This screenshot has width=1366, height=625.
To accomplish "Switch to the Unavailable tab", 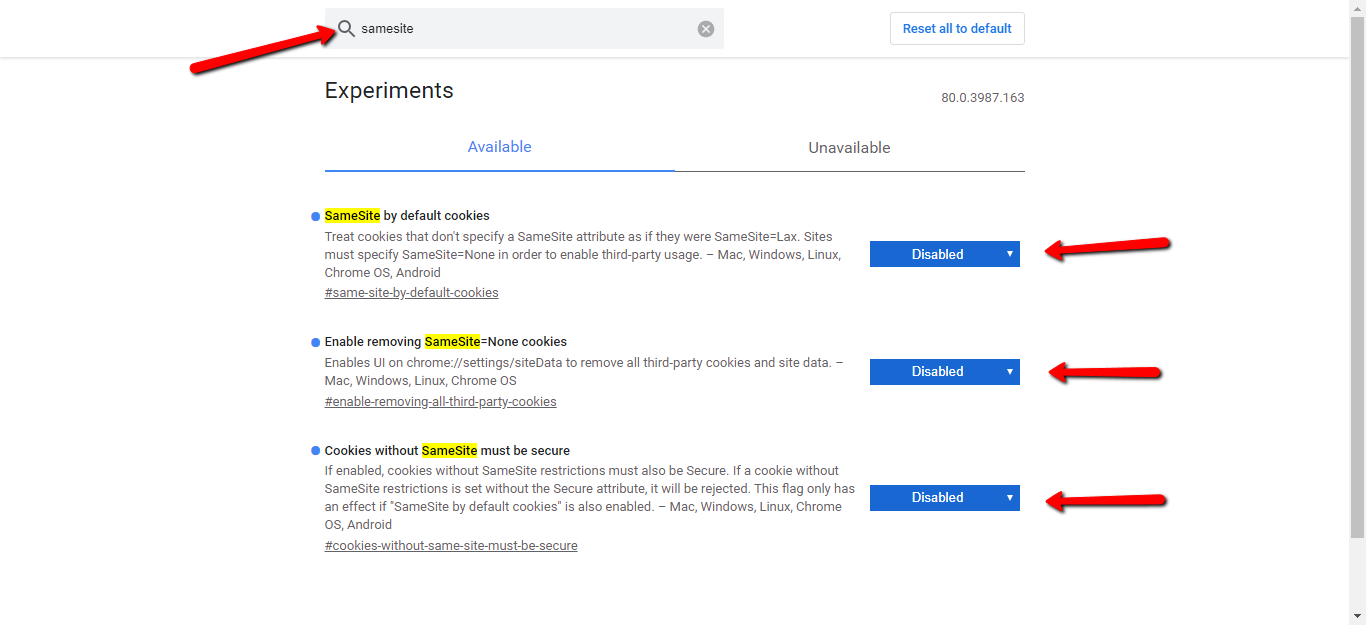I will coord(849,148).
